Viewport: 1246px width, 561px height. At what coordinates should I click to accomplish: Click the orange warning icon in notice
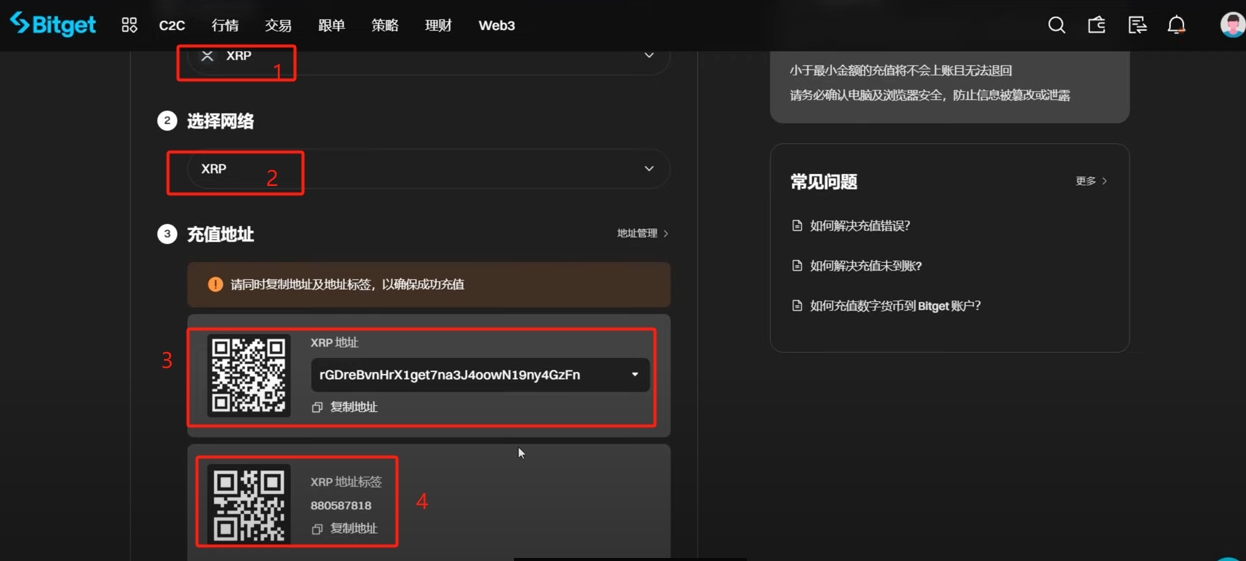215,284
